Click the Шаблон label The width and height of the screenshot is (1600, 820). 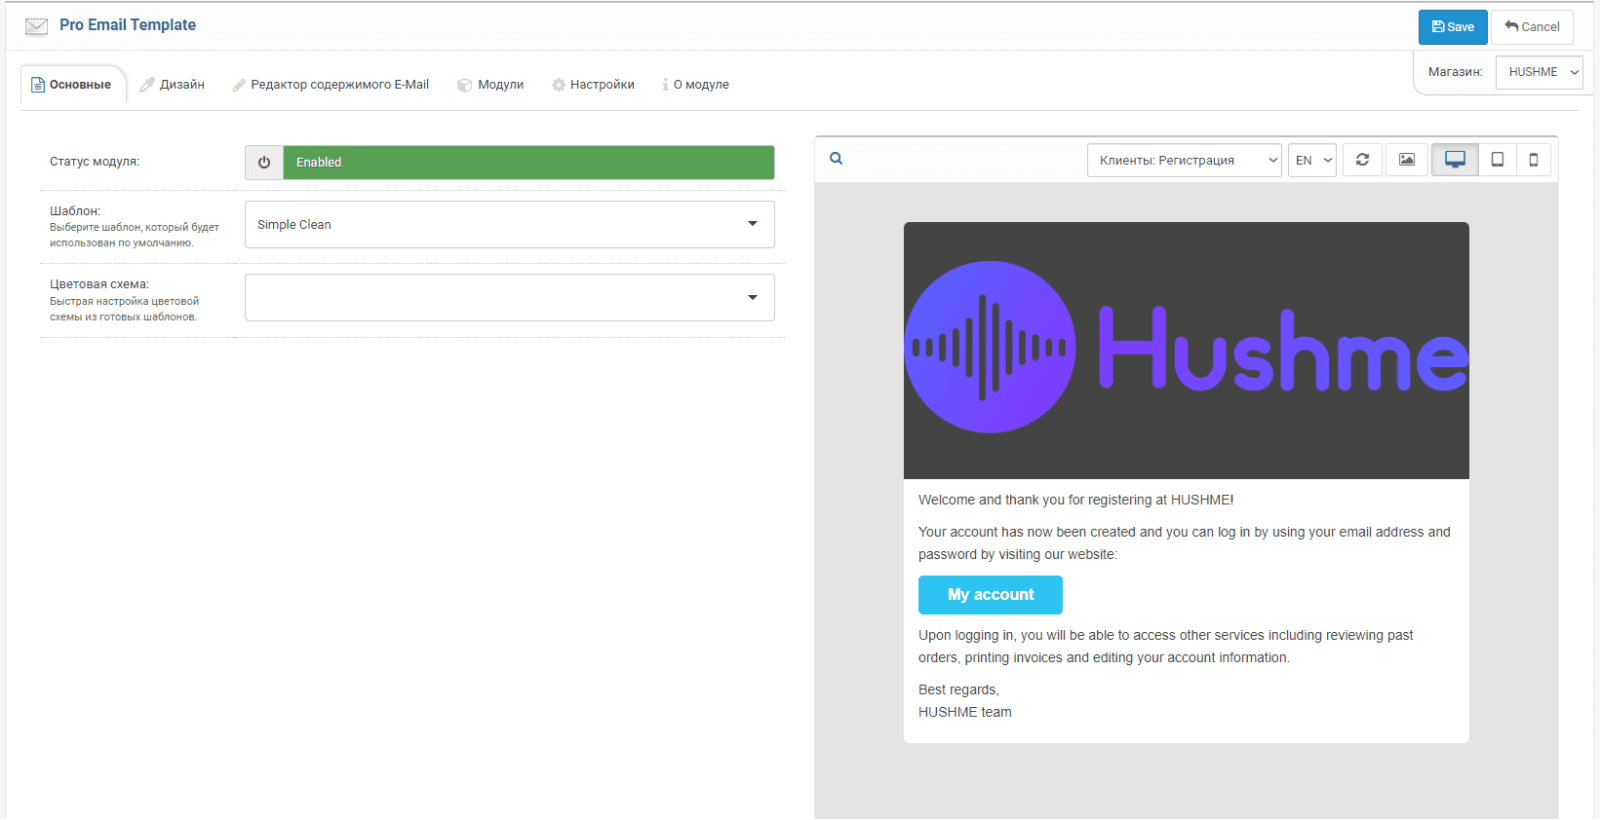click(75, 211)
